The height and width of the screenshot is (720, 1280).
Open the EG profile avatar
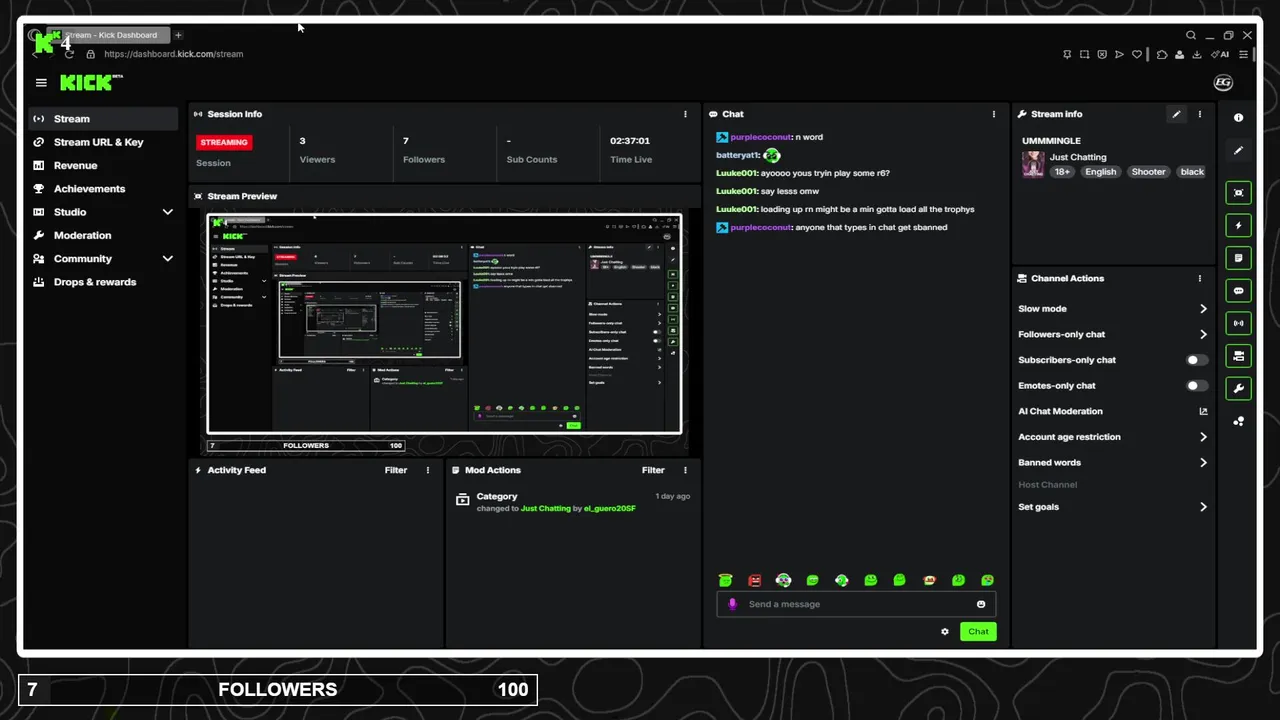point(1223,83)
